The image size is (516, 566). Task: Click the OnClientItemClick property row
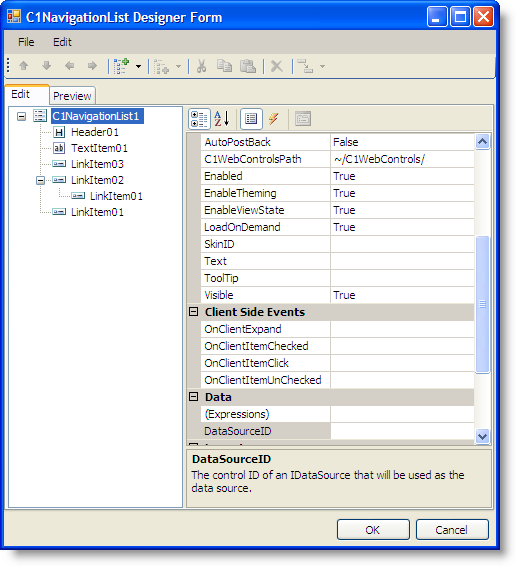tap(337, 363)
